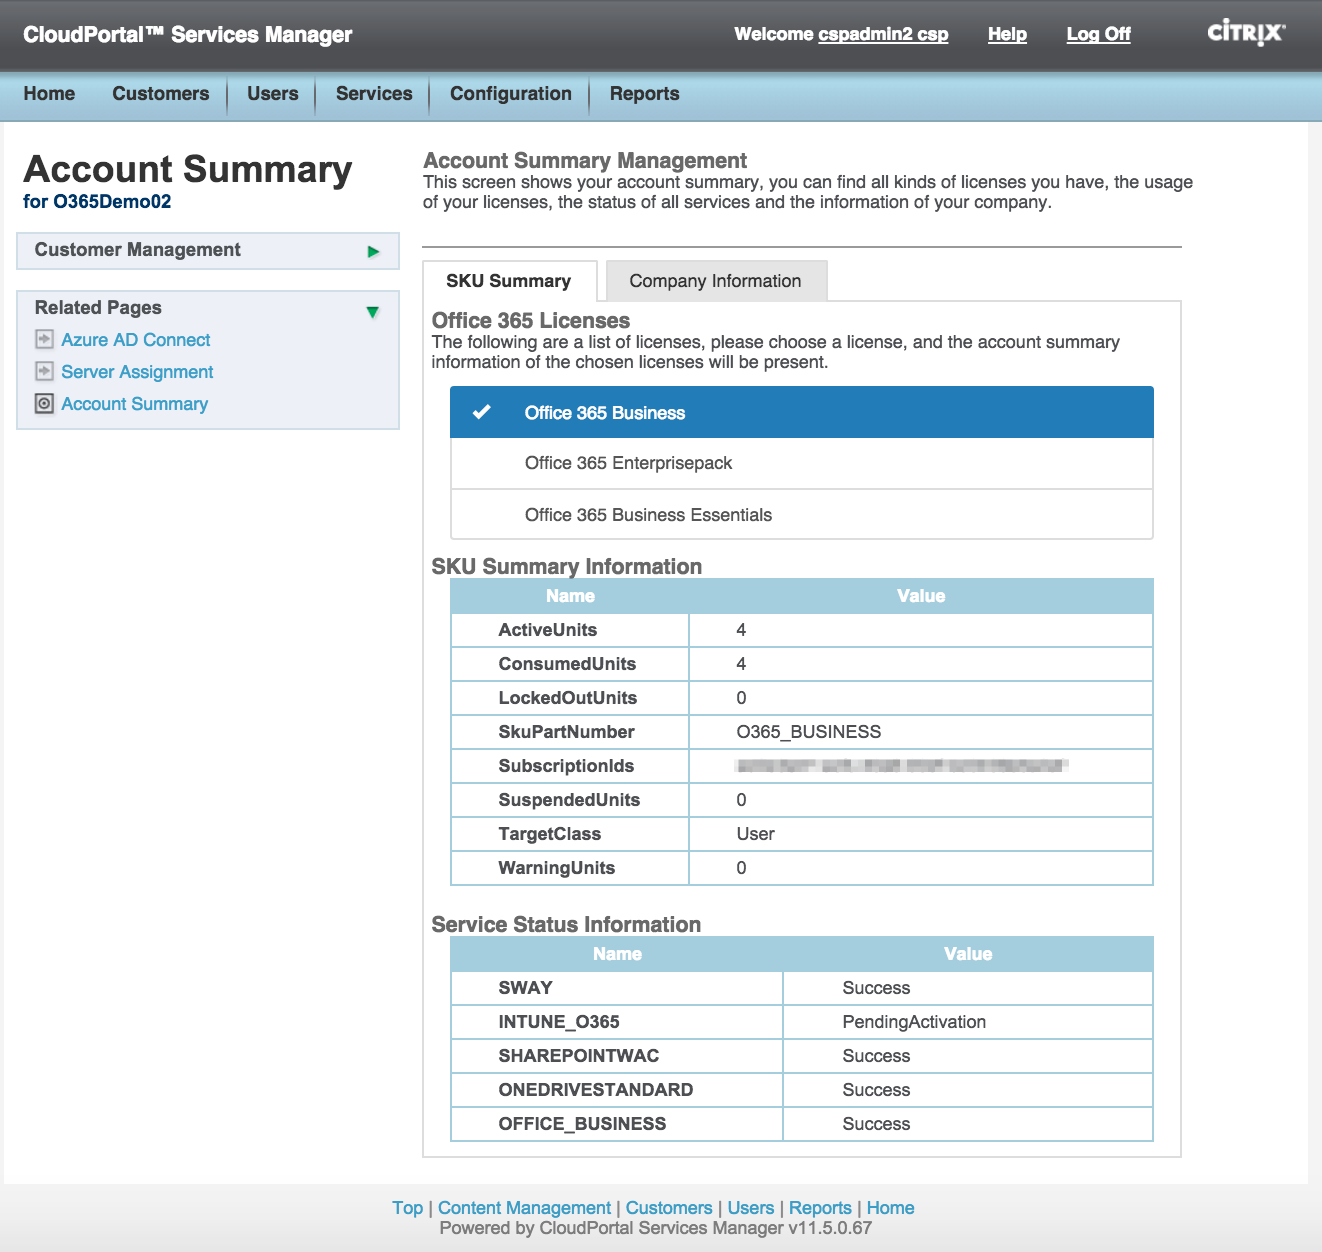Image resolution: width=1322 pixels, height=1252 pixels.
Task: Select the Office 365 Business Essentials license
Action: tap(648, 515)
